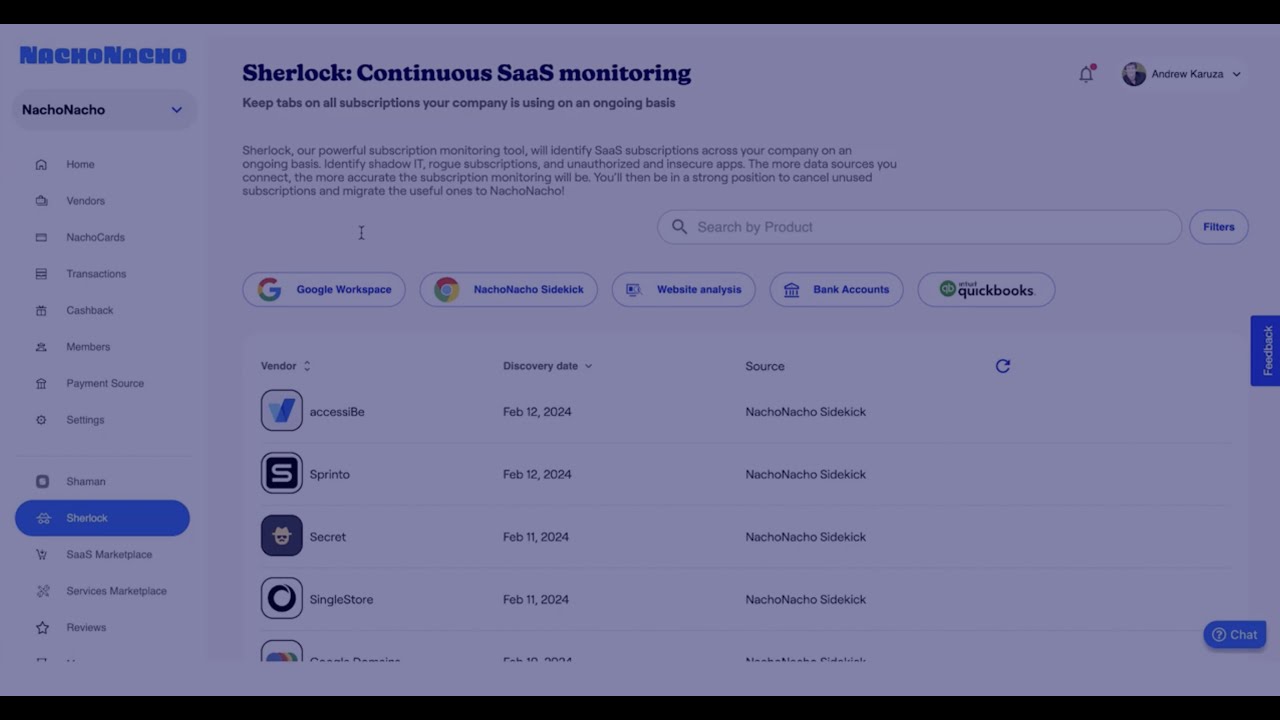Open Payment Source in the sidebar

click(105, 384)
